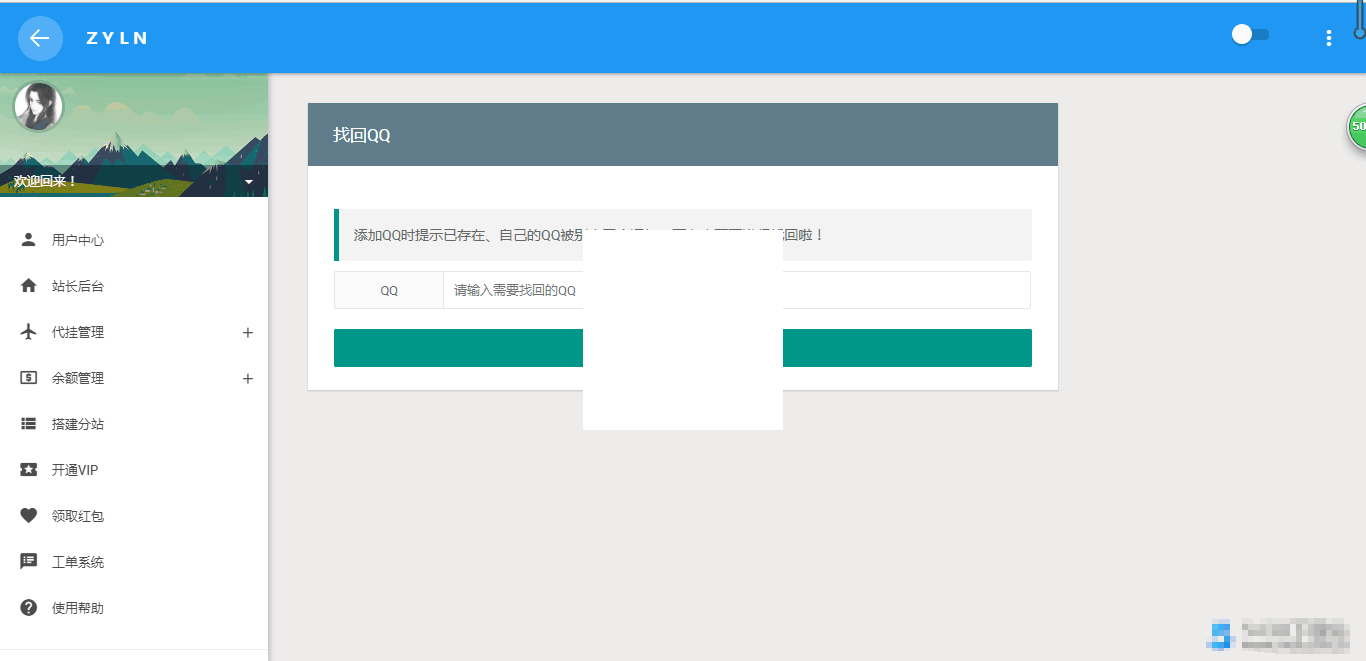Open the three-dot more options menu
The height and width of the screenshot is (661, 1366).
[1328, 38]
